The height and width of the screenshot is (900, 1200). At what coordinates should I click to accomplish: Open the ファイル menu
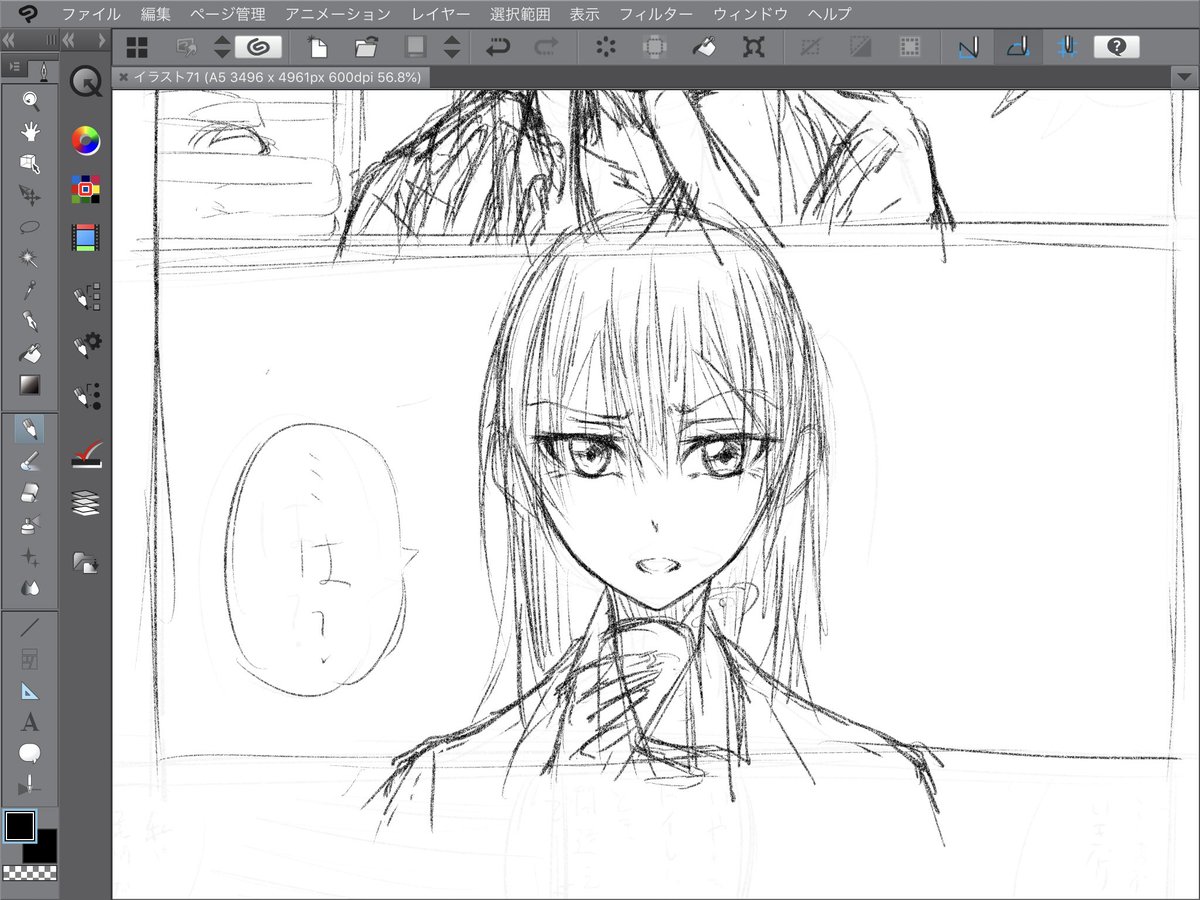[91, 14]
